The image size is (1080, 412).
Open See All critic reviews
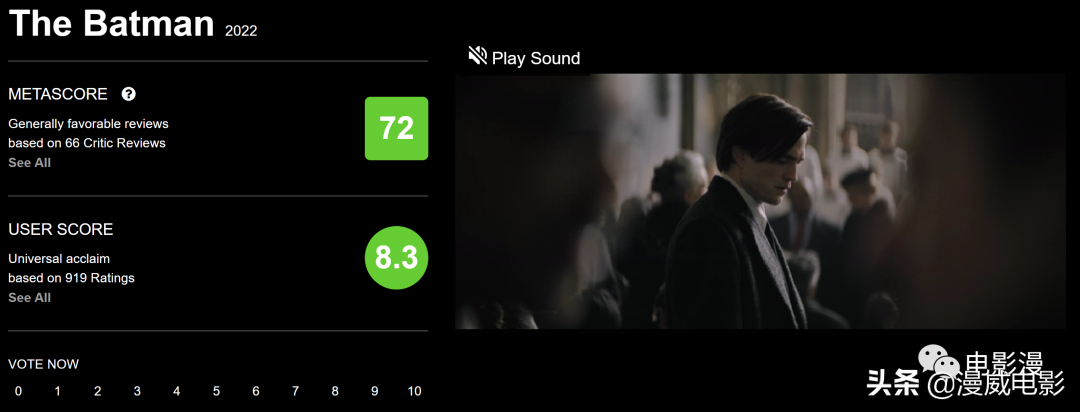30,163
